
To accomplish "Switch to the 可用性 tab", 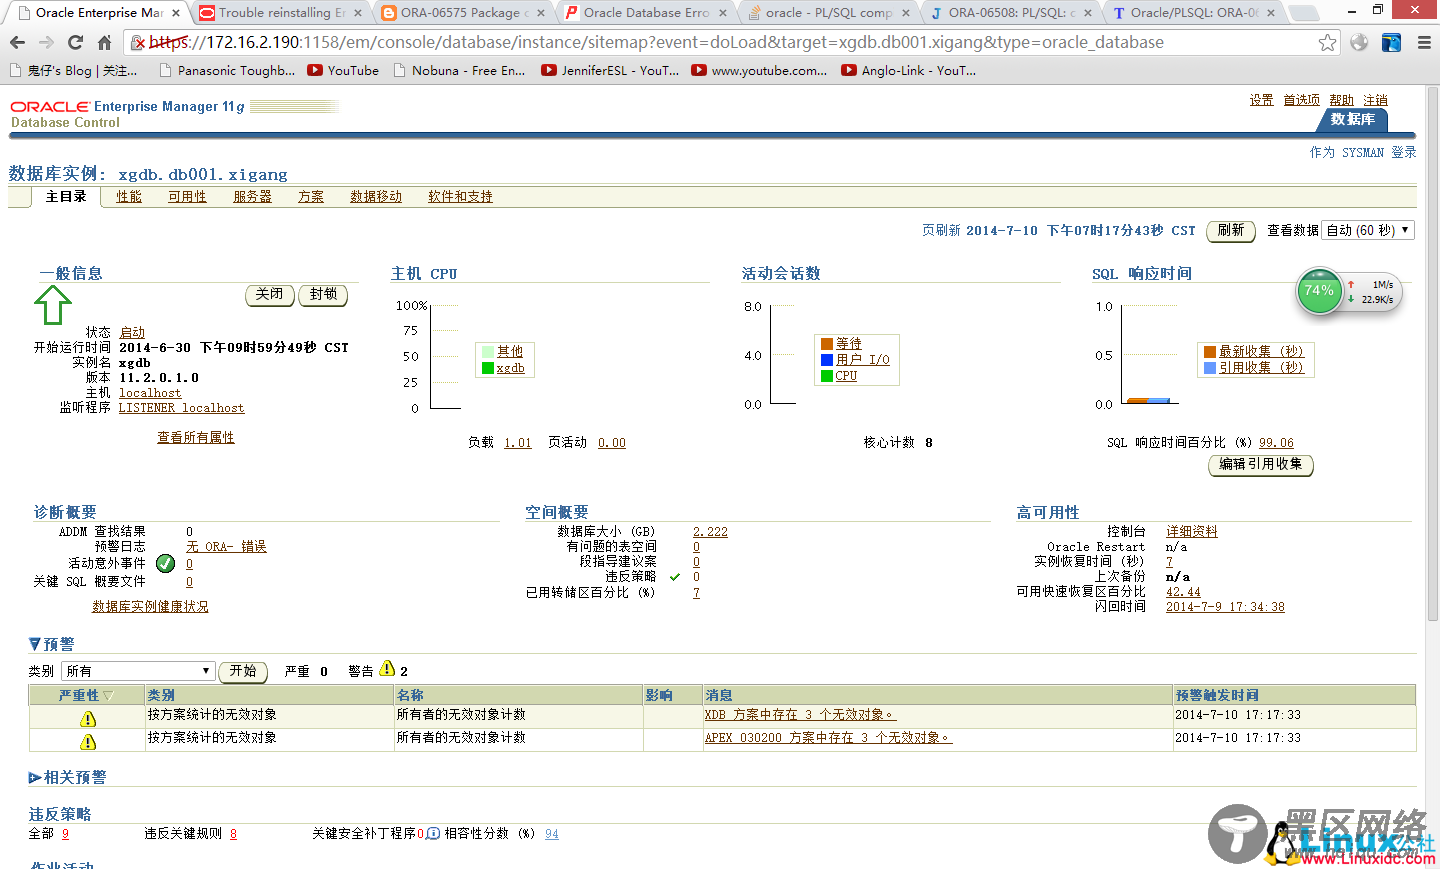I will click(x=187, y=197).
